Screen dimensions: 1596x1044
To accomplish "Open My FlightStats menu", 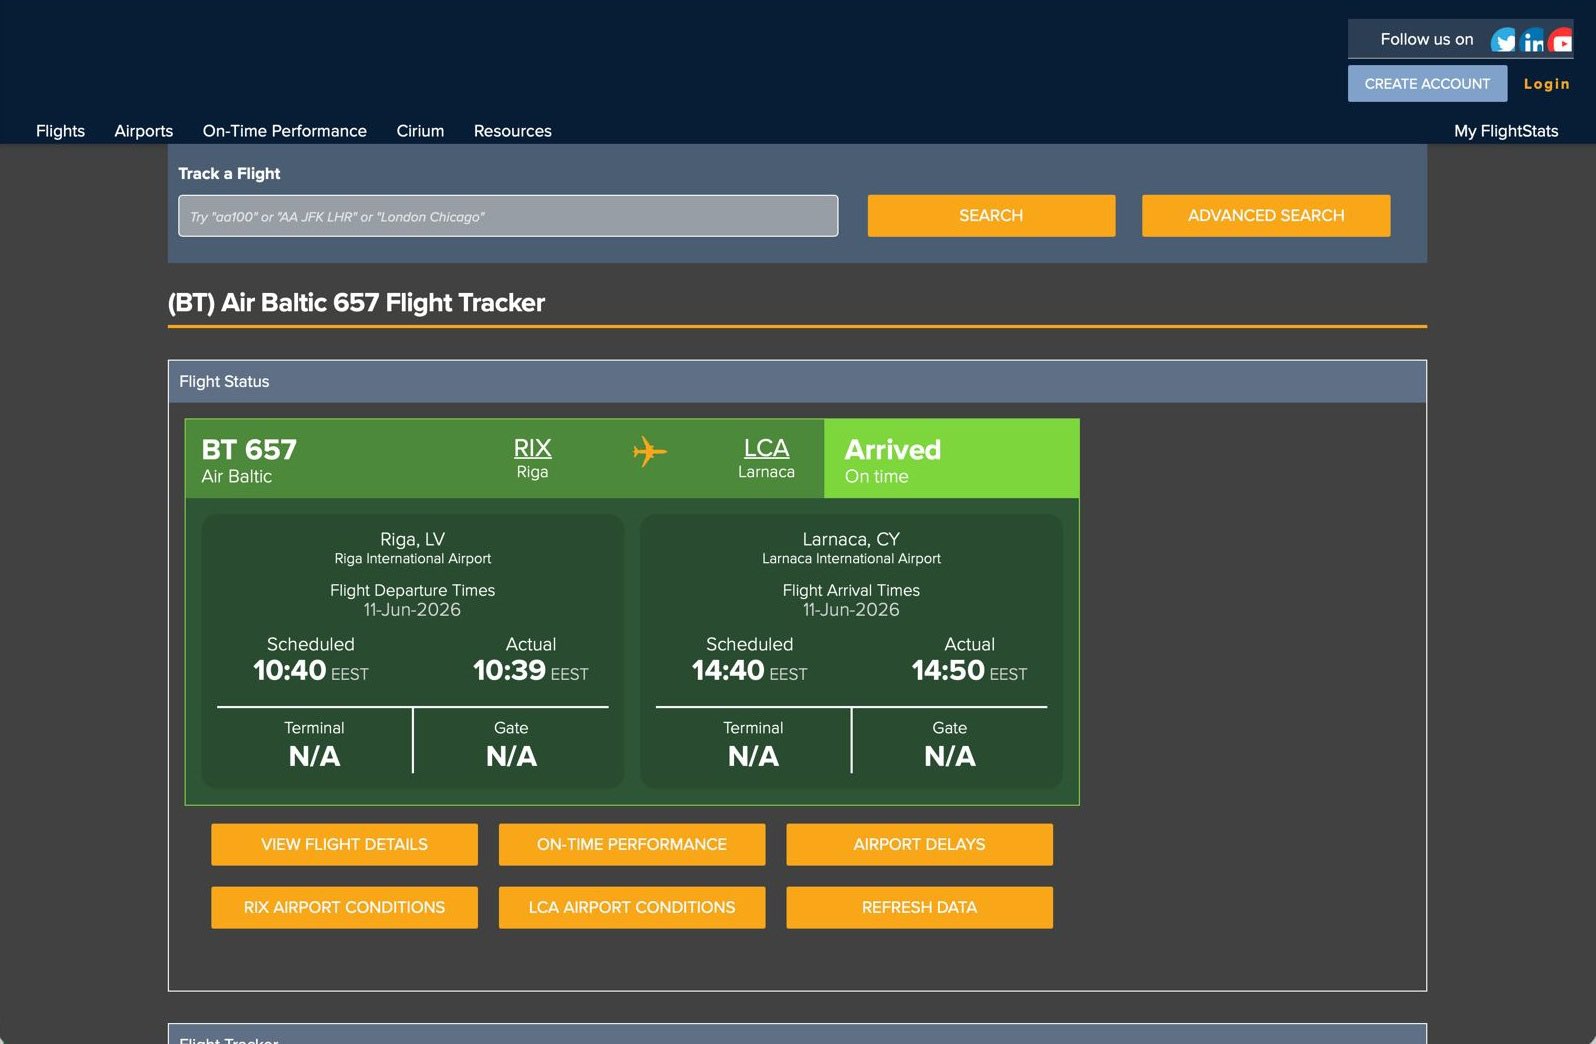I will pos(1506,131).
